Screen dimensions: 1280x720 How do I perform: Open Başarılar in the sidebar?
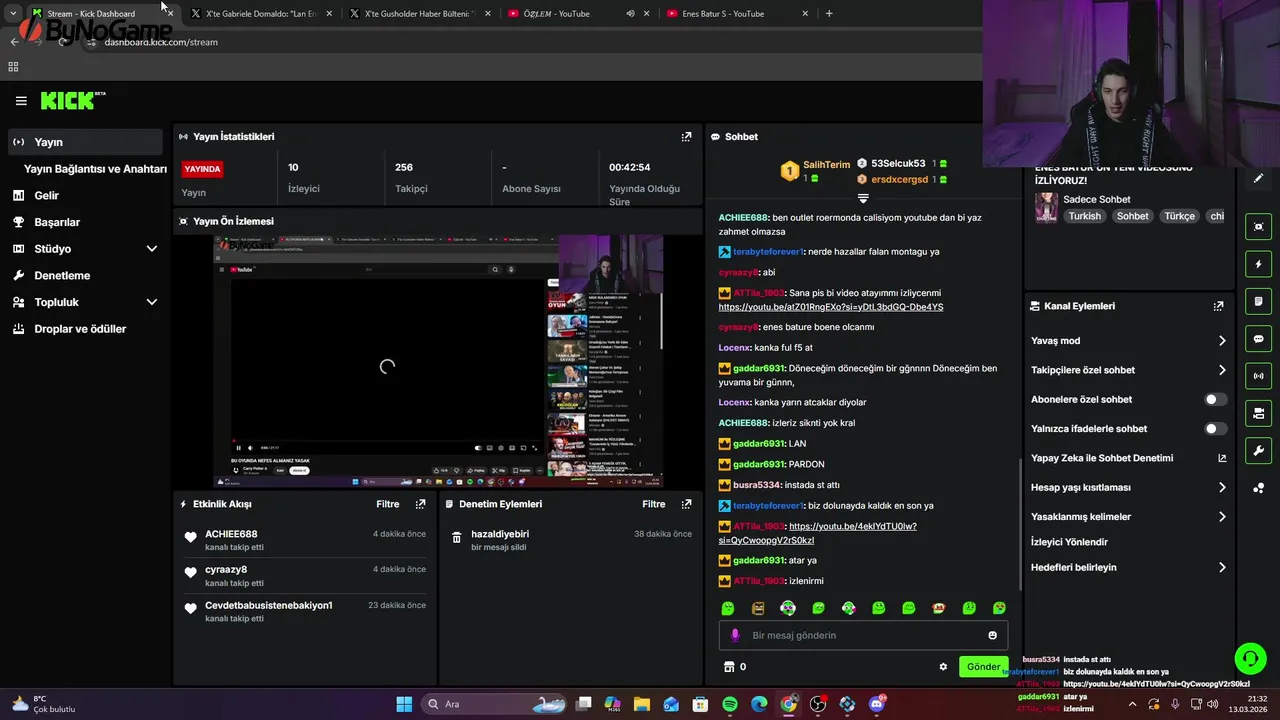point(84,222)
